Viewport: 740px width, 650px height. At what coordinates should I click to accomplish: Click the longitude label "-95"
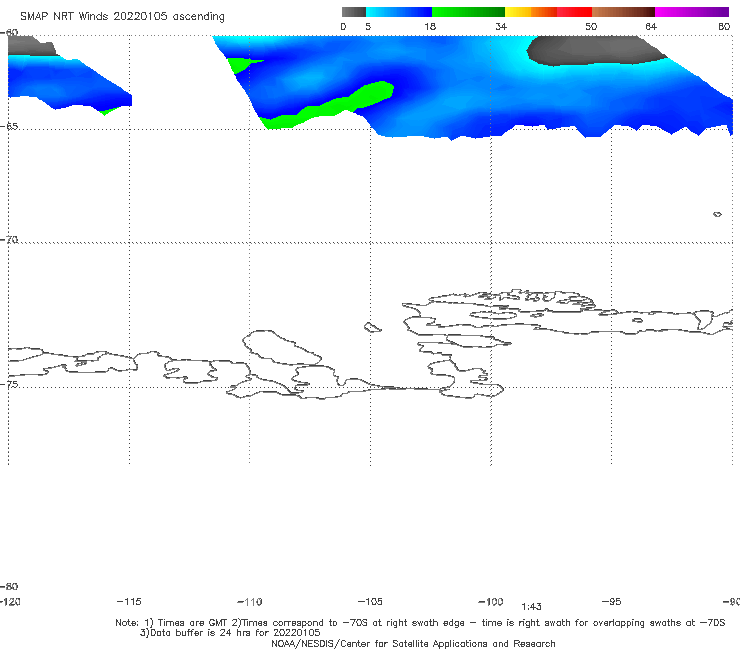(612, 601)
